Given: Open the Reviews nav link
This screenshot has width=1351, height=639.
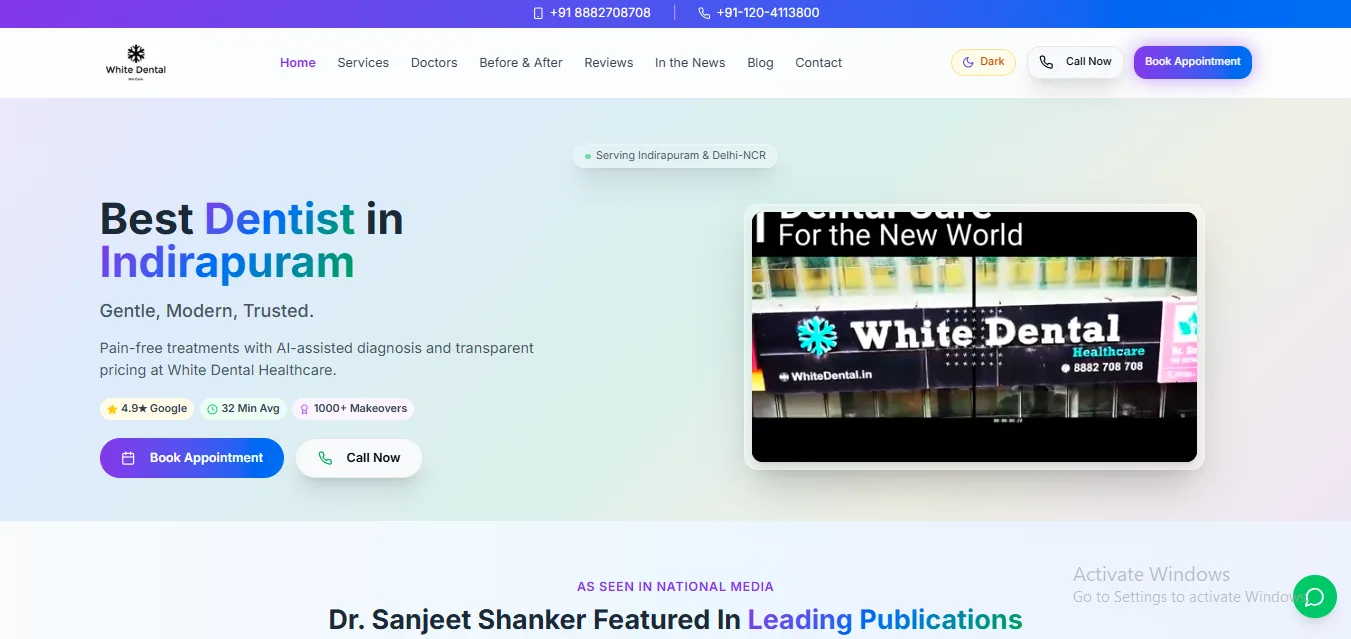Looking at the screenshot, I should [609, 62].
